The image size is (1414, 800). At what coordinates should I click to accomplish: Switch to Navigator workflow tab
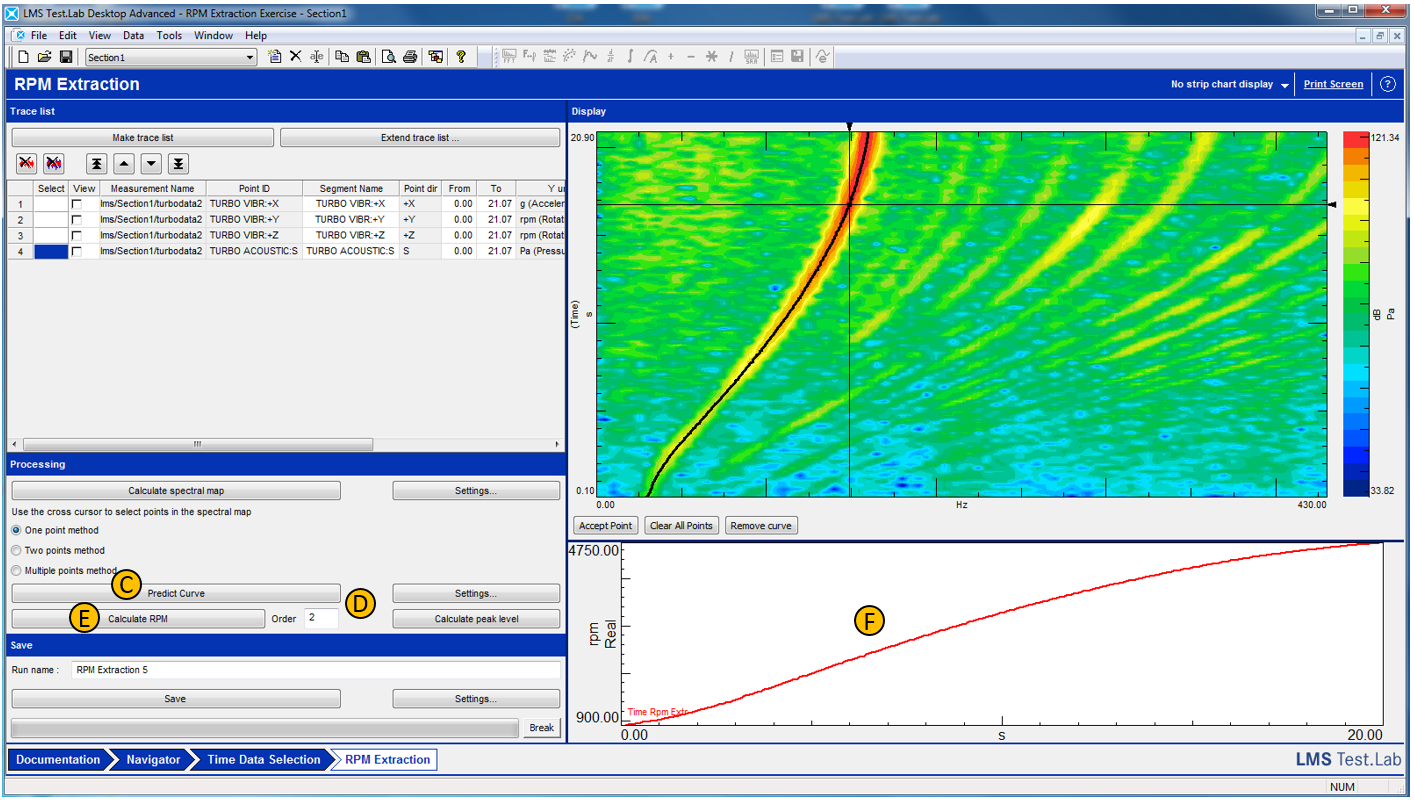point(153,760)
